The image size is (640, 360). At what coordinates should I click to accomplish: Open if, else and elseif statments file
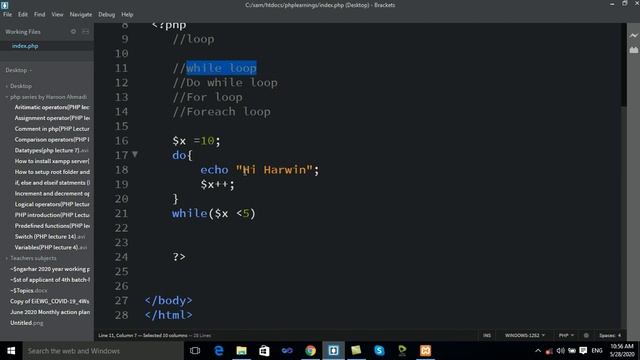52,182
